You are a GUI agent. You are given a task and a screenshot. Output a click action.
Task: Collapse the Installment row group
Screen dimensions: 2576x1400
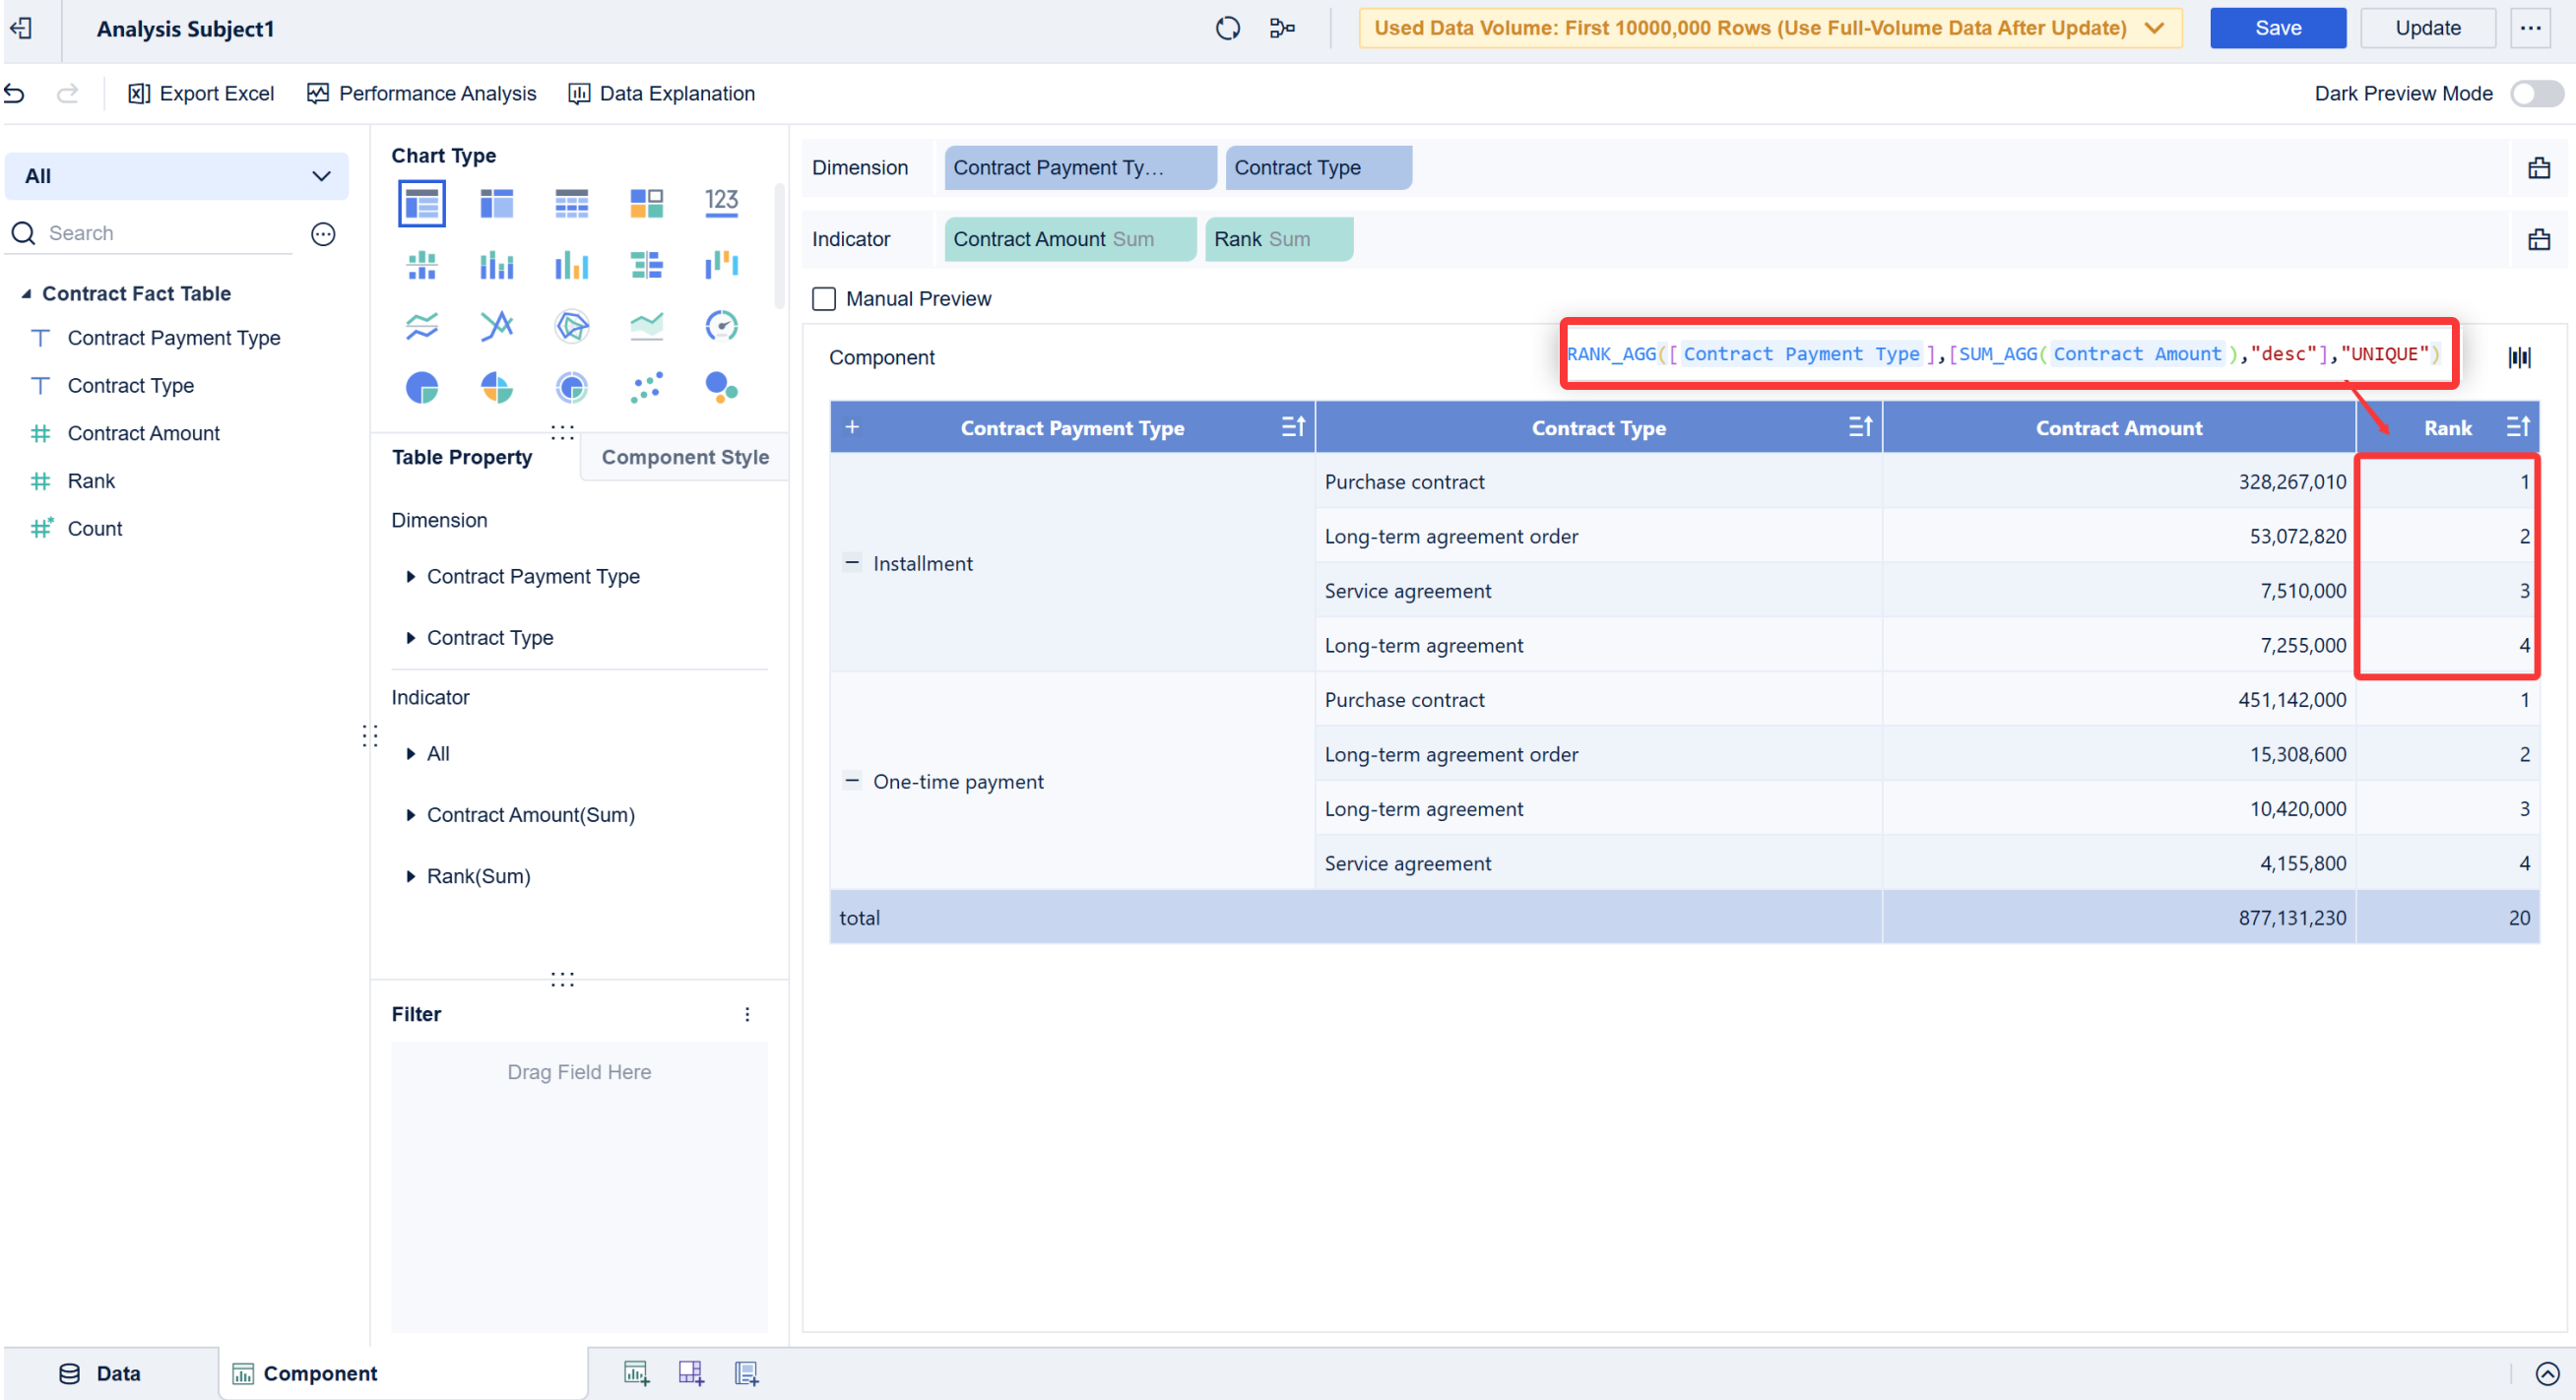[x=852, y=563]
